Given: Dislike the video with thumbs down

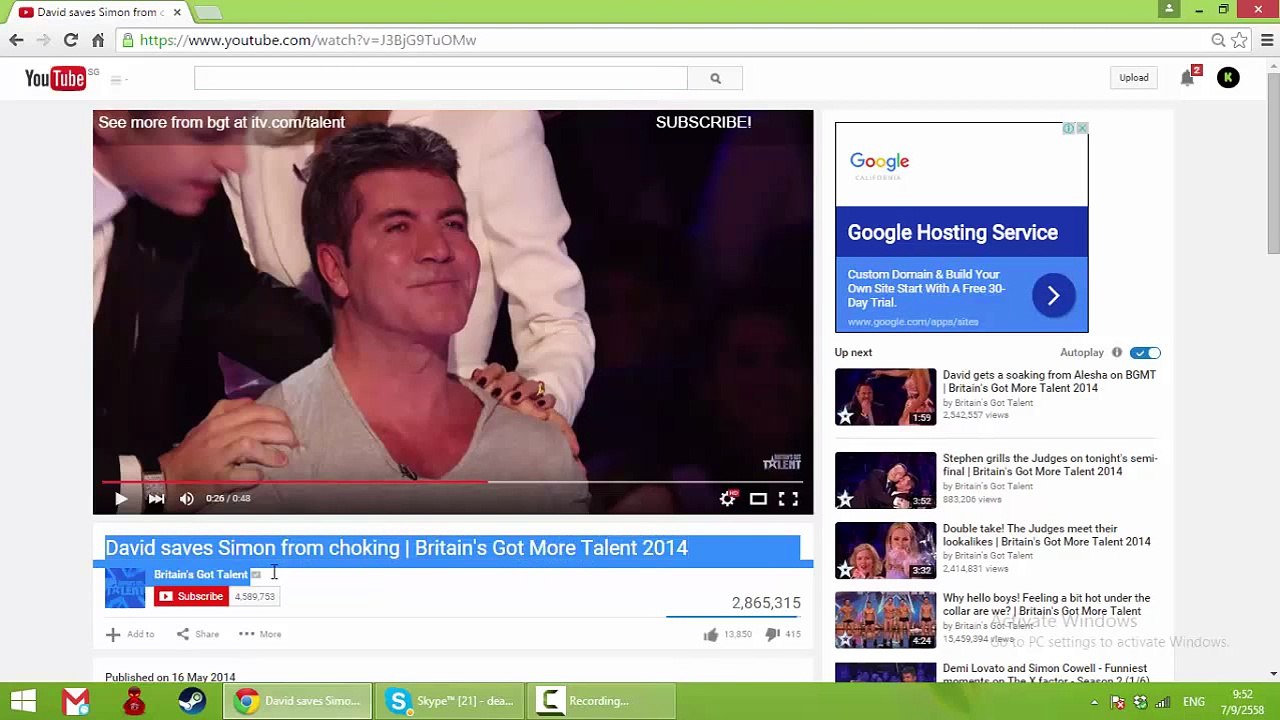Looking at the screenshot, I should tap(772, 634).
